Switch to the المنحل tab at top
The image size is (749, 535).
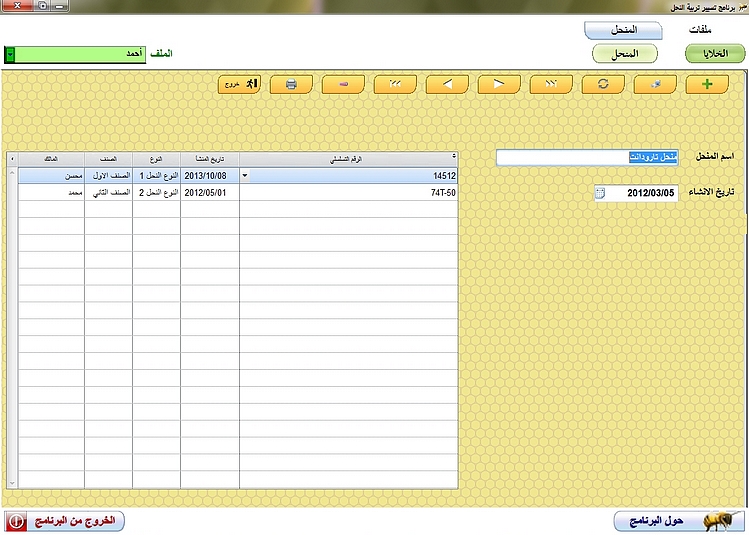click(x=625, y=31)
